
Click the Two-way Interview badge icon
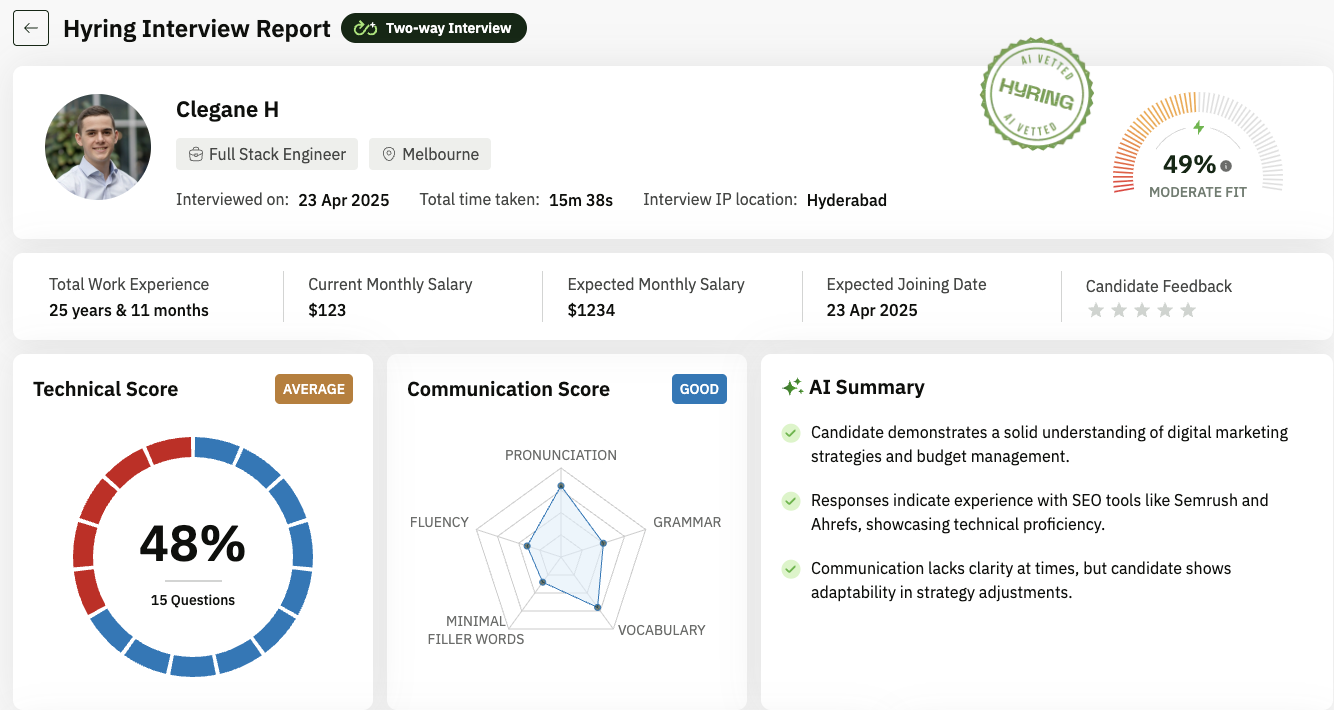366,28
